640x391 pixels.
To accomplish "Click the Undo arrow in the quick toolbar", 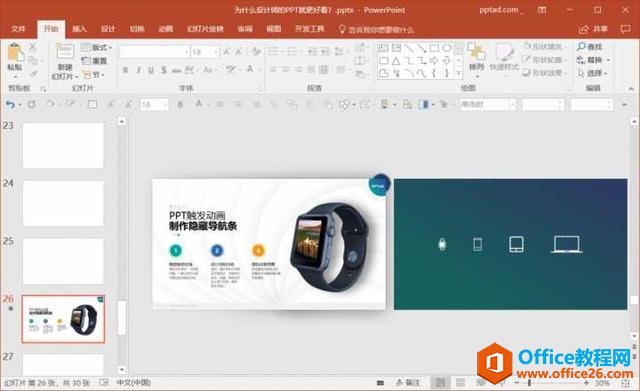I will [x=10, y=105].
